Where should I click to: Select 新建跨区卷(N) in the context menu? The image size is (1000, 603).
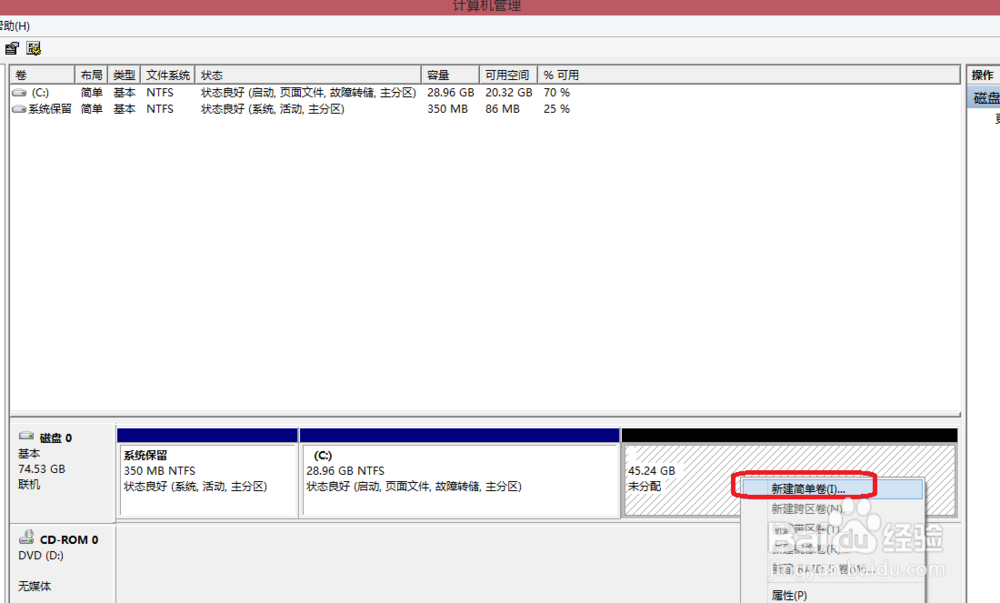[x=806, y=509]
